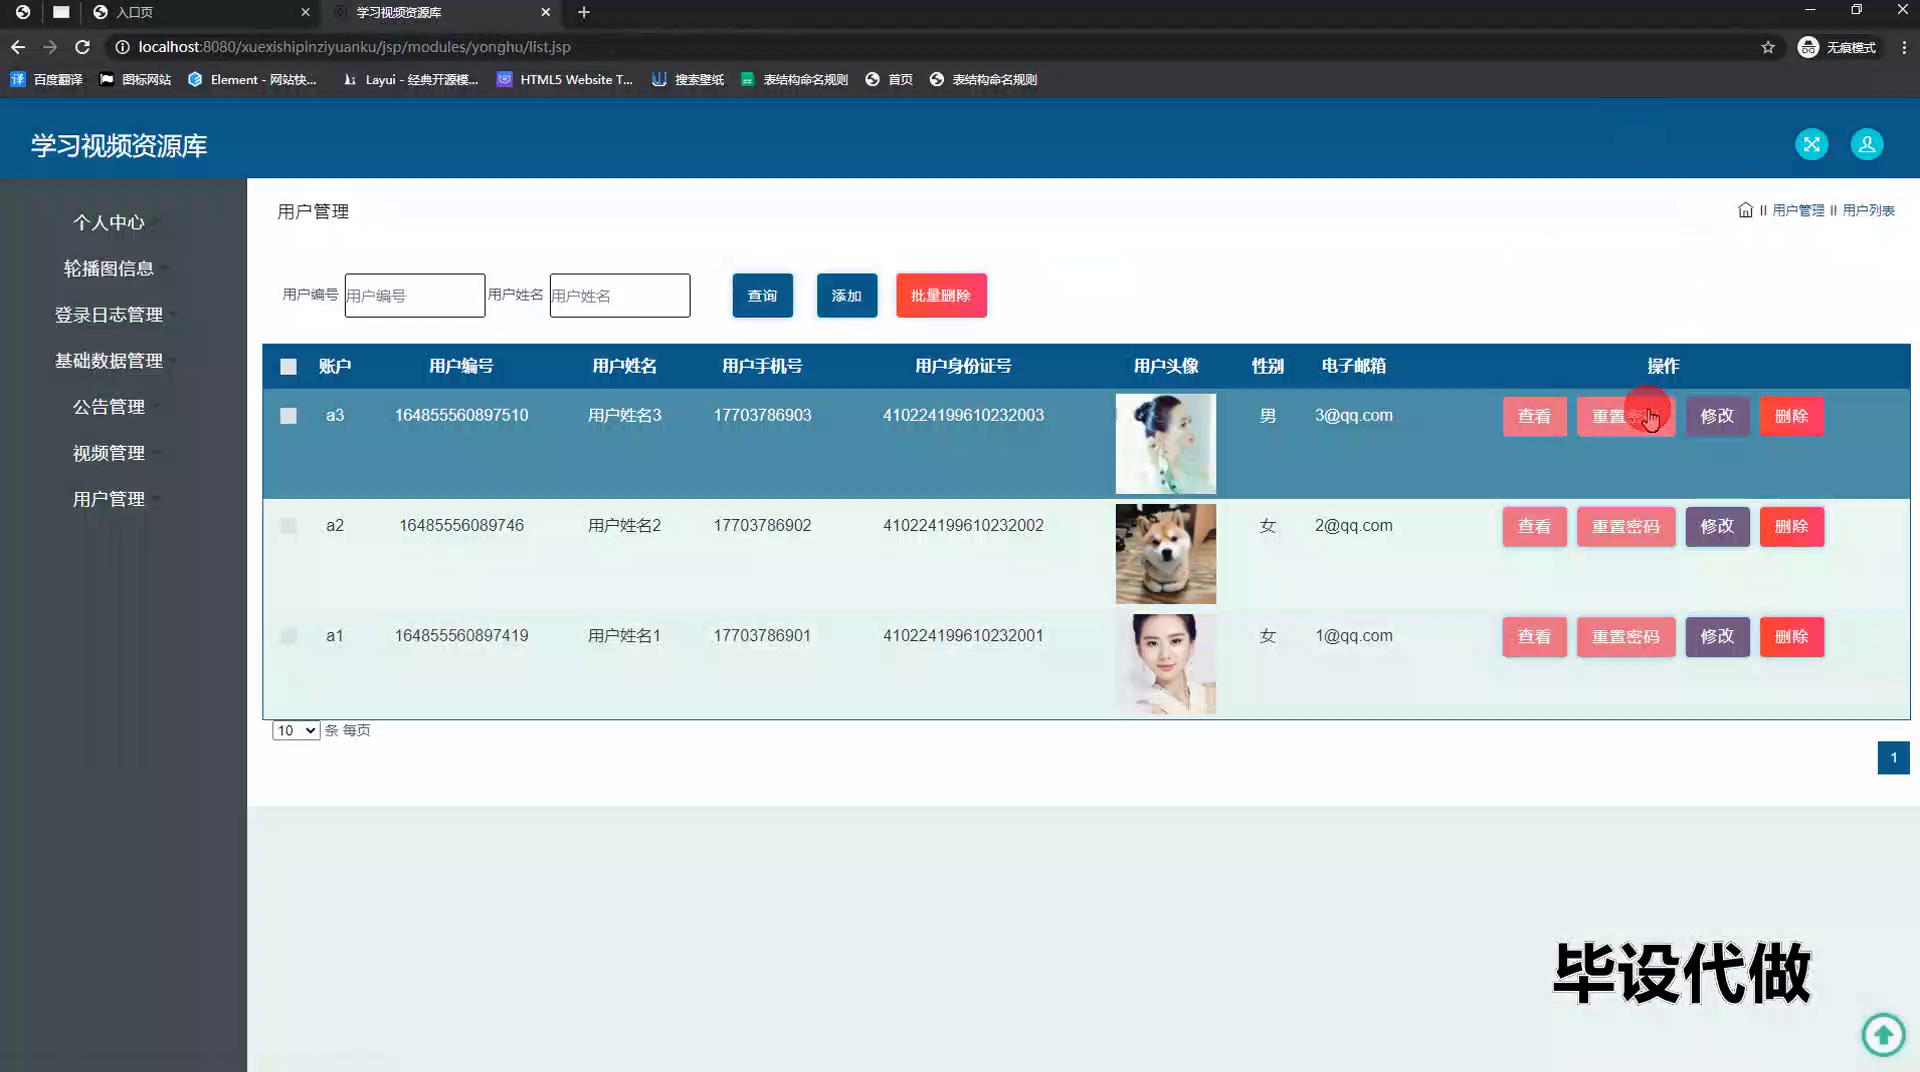Expand 轮播图信息 sidebar menu
The width and height of the screenshot is (1920, 1072).
point(109,268)
